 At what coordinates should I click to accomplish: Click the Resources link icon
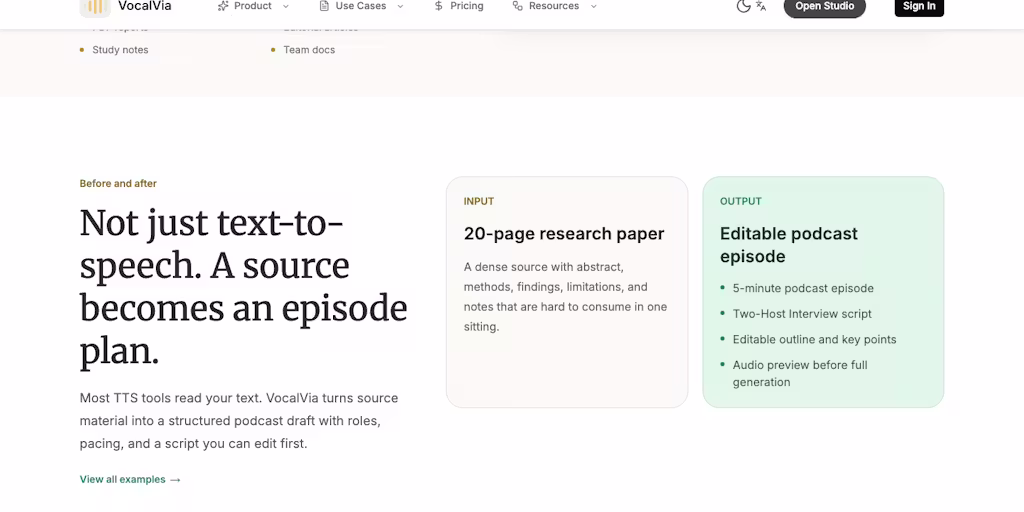coord(517,6)
